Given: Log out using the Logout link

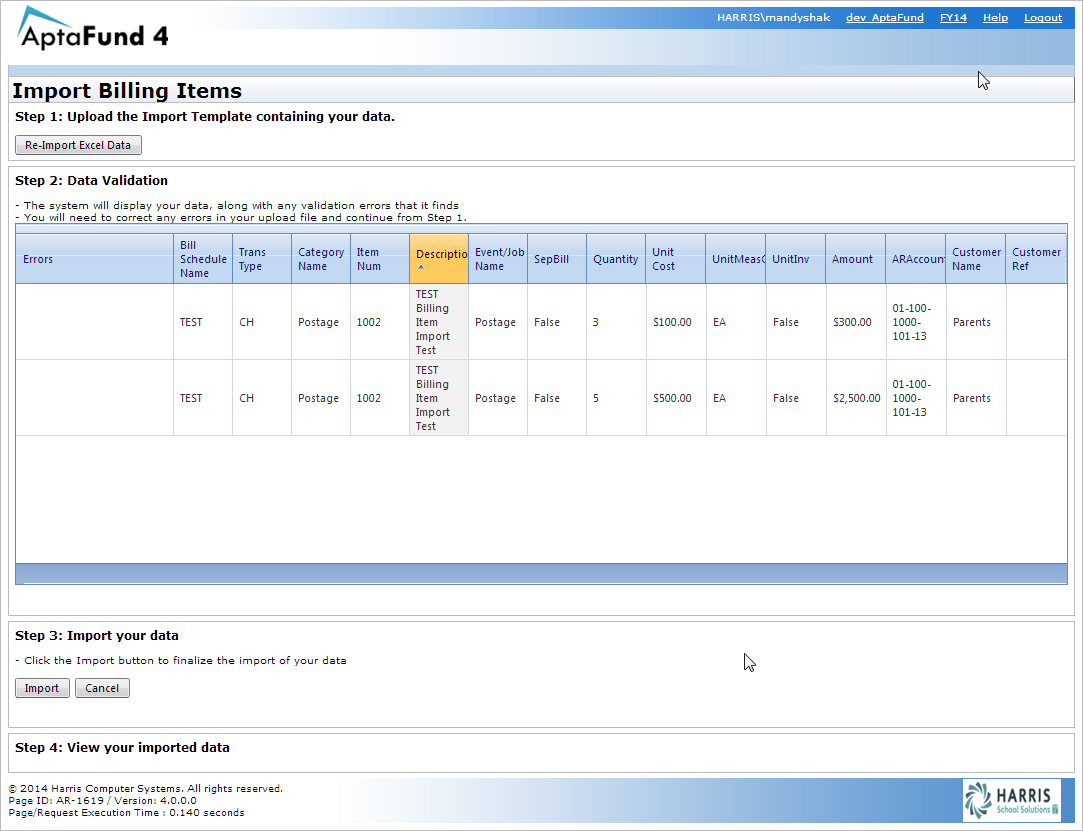Looking at the screenshot, I should click(x=1043, y=17).
